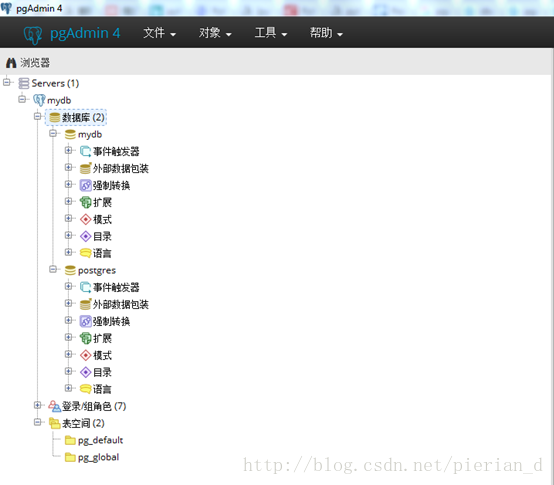Click the 扩展 icon under postgres
The image size is (554, 485).
coord(86,338)
